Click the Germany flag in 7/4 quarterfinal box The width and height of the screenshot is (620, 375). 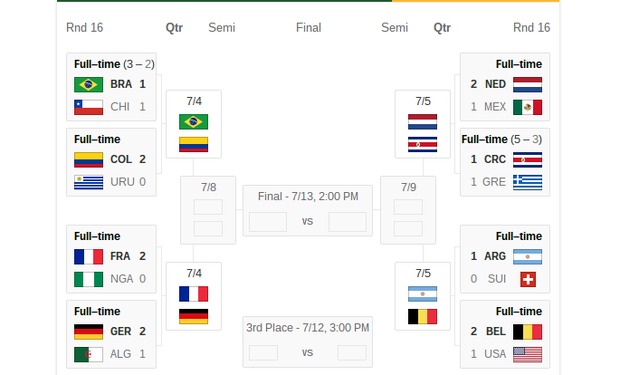pos(193,316)
